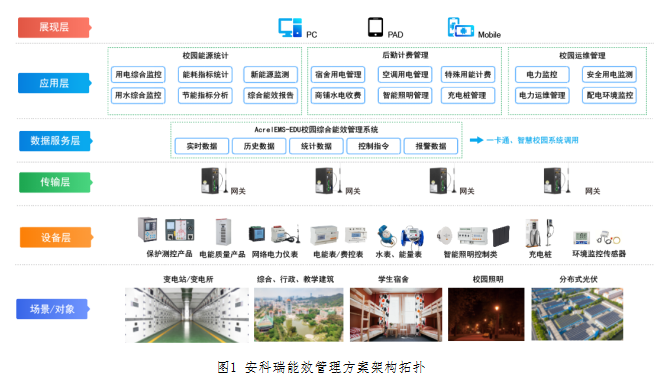Click the blue arrow before 一卡通
Image resolution: width=672 pixels, height=379 pixels.
click(476, 140)
